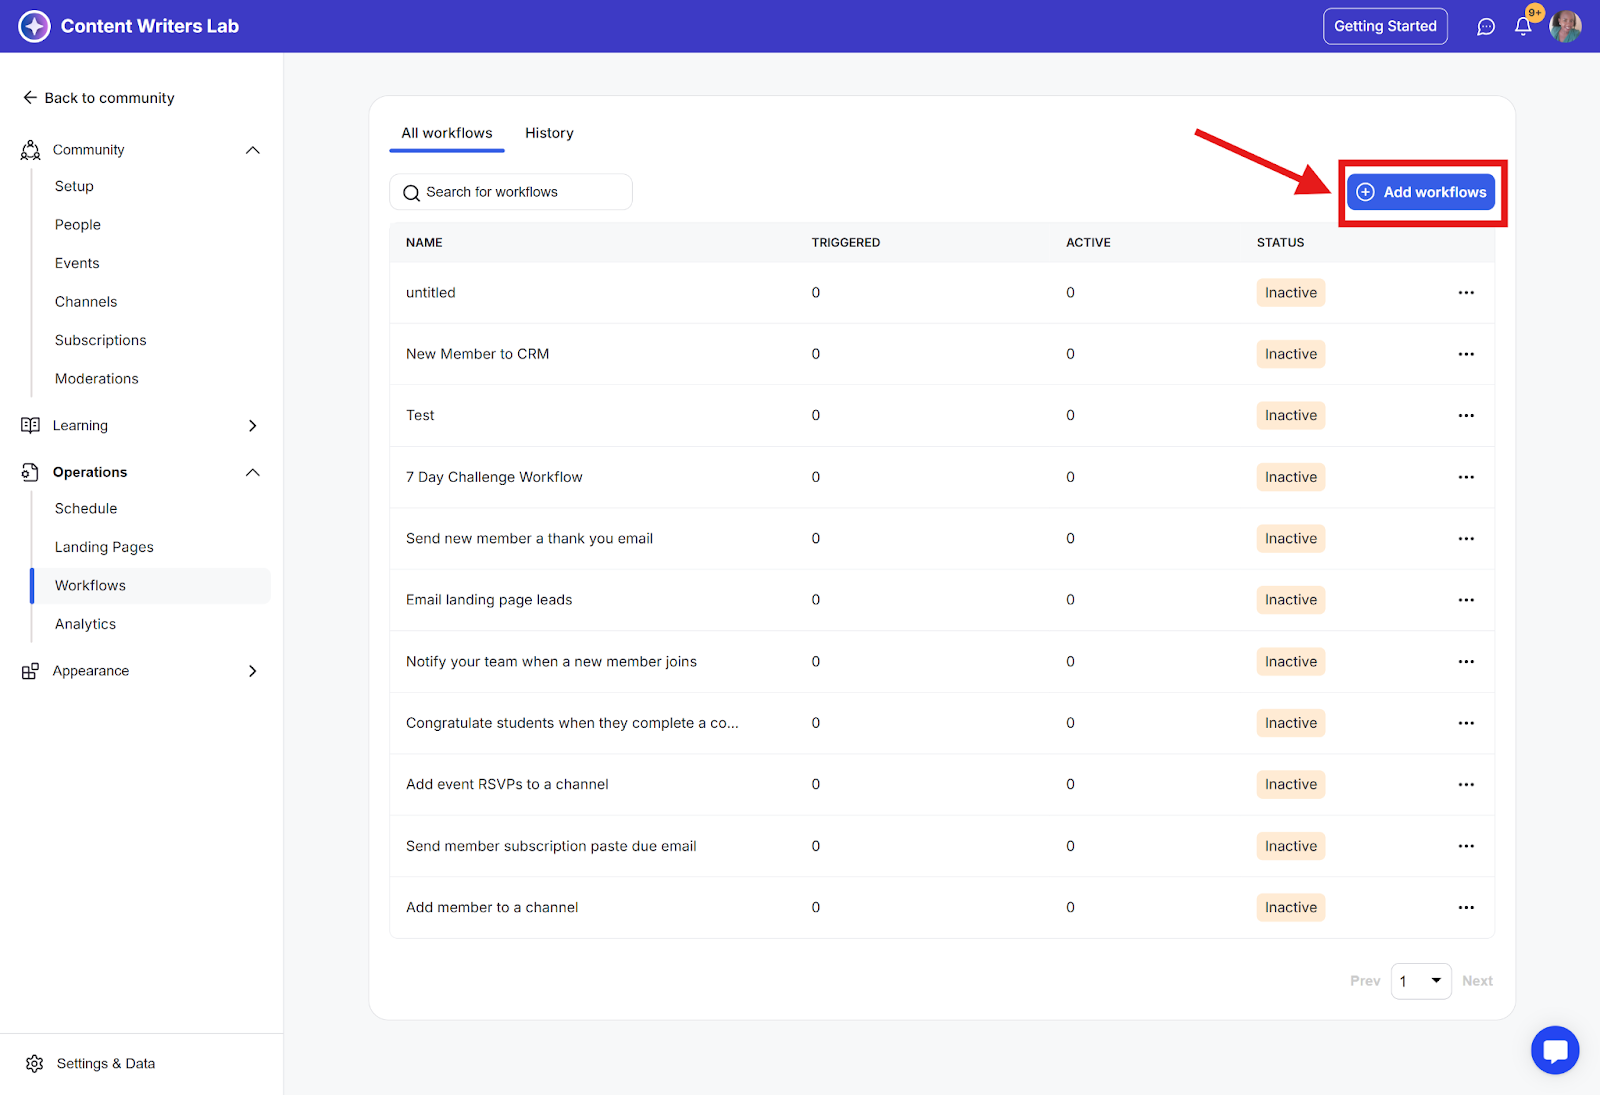Screen dimensions: 1600x1095
Task: Open the notifications bell
Action: (1523, 27)
